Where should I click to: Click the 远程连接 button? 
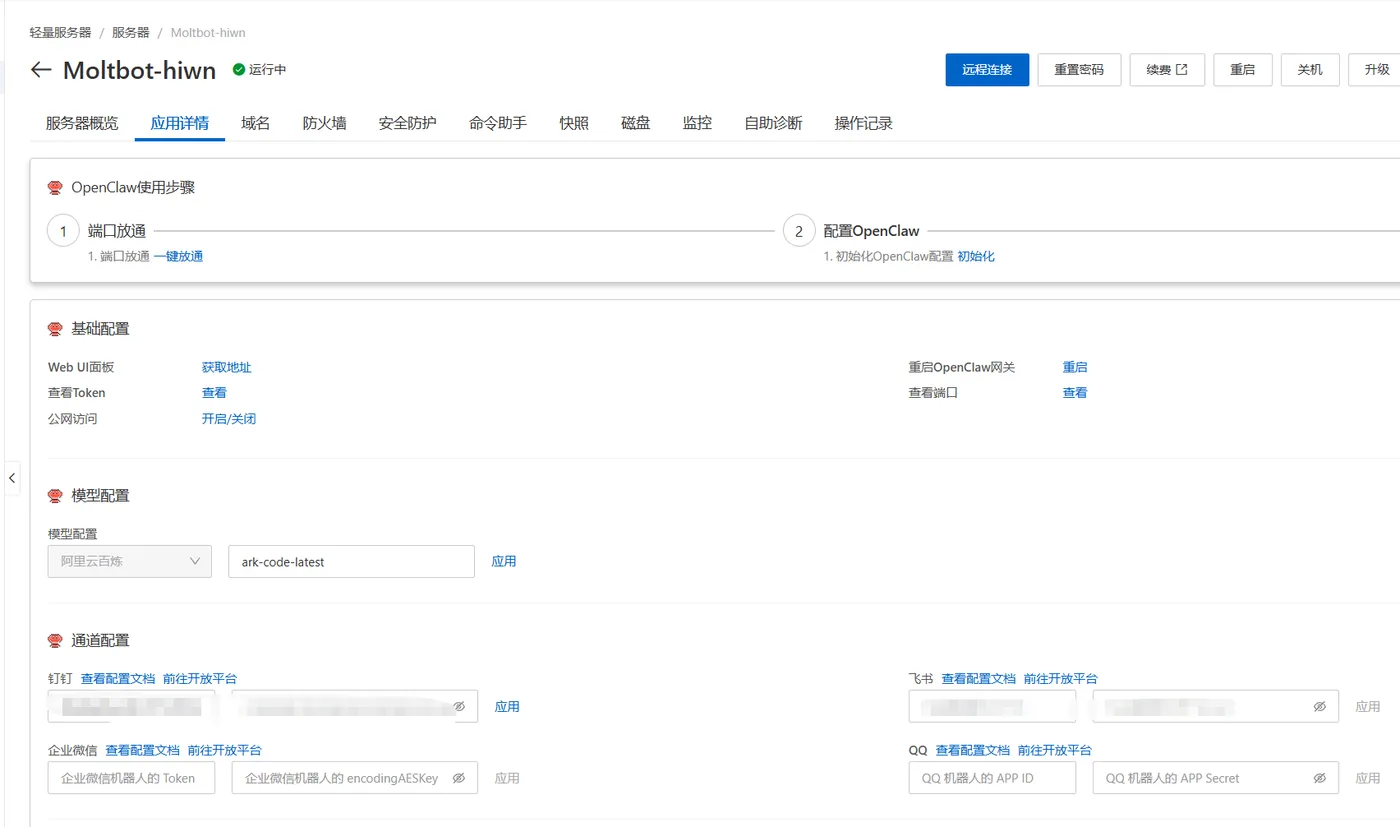coord(987,70)
